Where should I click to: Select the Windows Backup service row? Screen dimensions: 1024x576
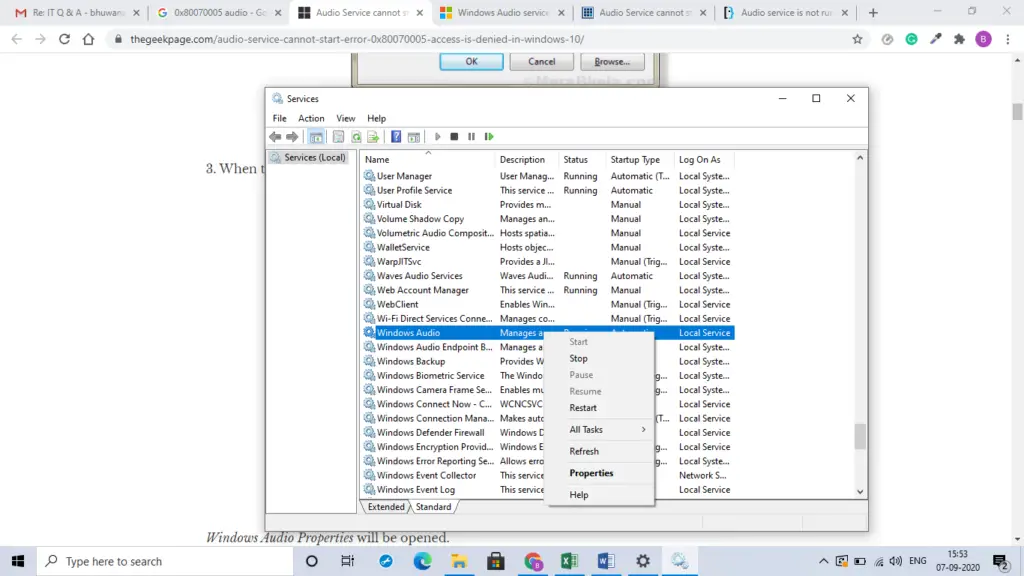click(x=453, y=361)
